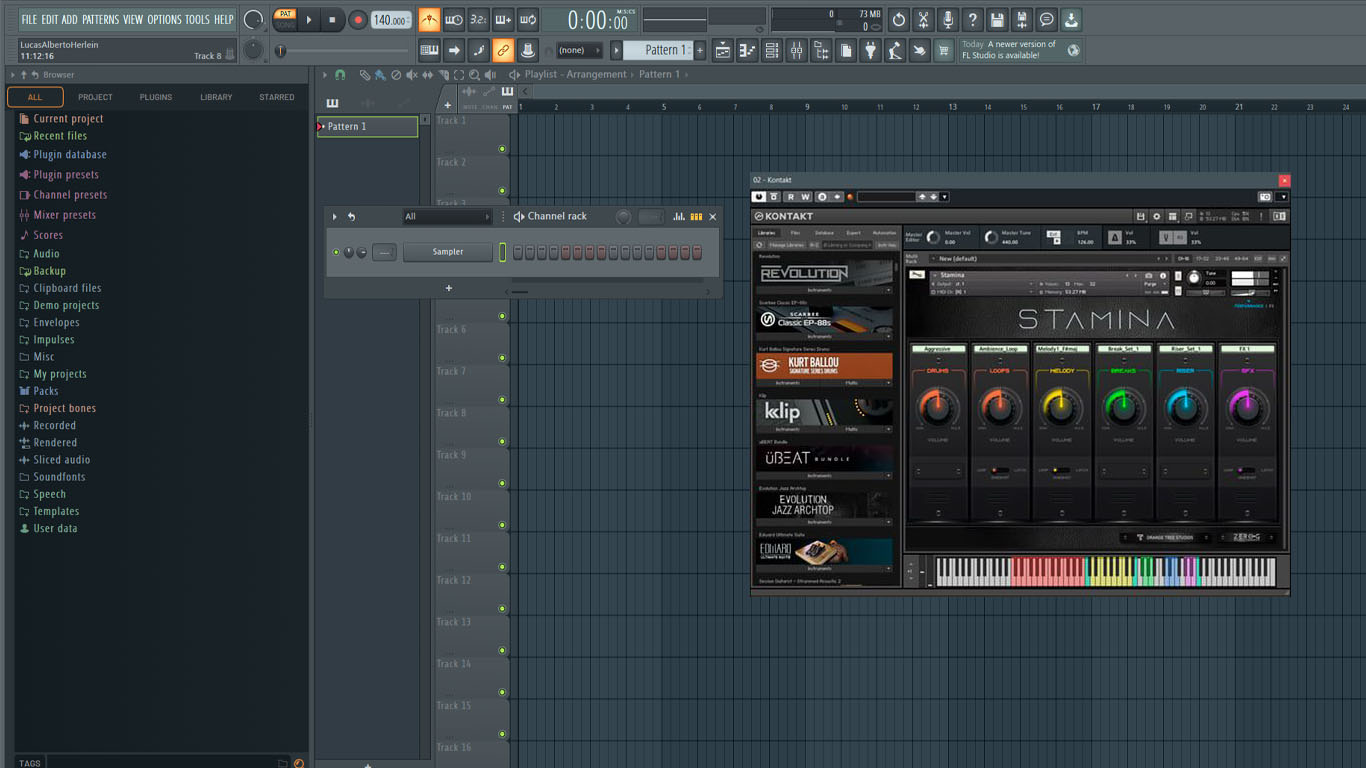Add new channel with plus in Channel rack
The width and height of the screenshot is (1366, 768).
pyautogui.click(x=448, y=288)
